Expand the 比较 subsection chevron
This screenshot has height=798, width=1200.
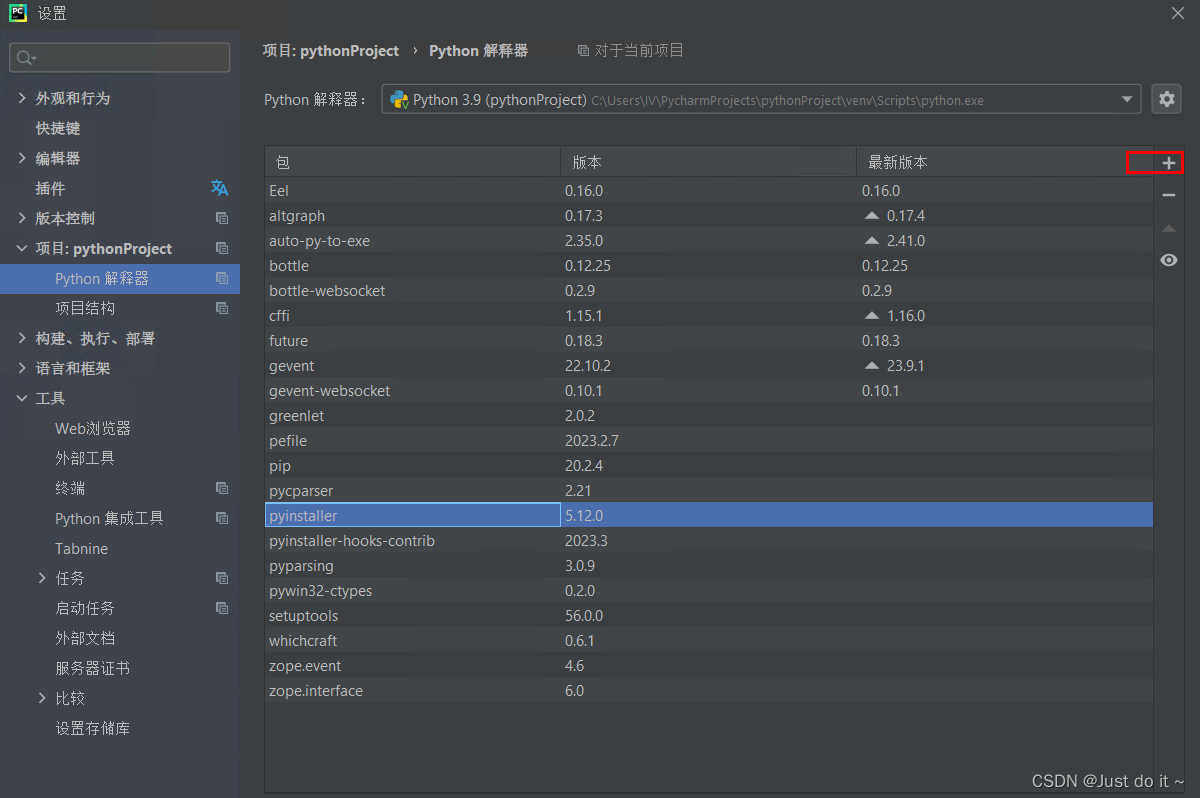pos(42,698)
